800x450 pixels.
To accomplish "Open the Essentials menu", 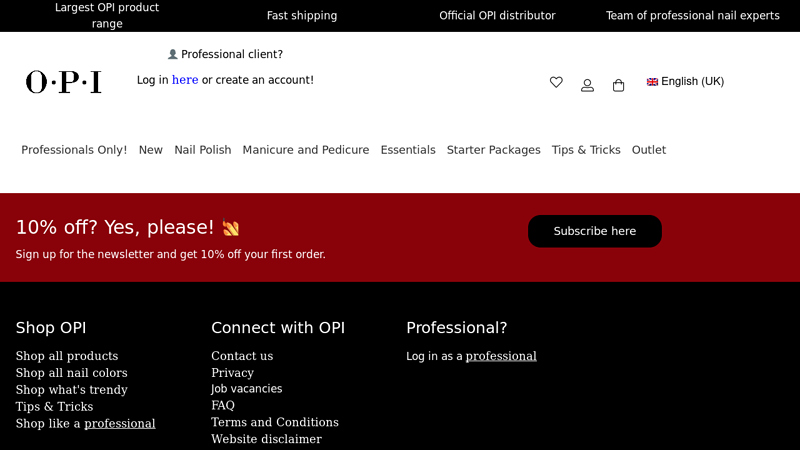I will (408, 150).
